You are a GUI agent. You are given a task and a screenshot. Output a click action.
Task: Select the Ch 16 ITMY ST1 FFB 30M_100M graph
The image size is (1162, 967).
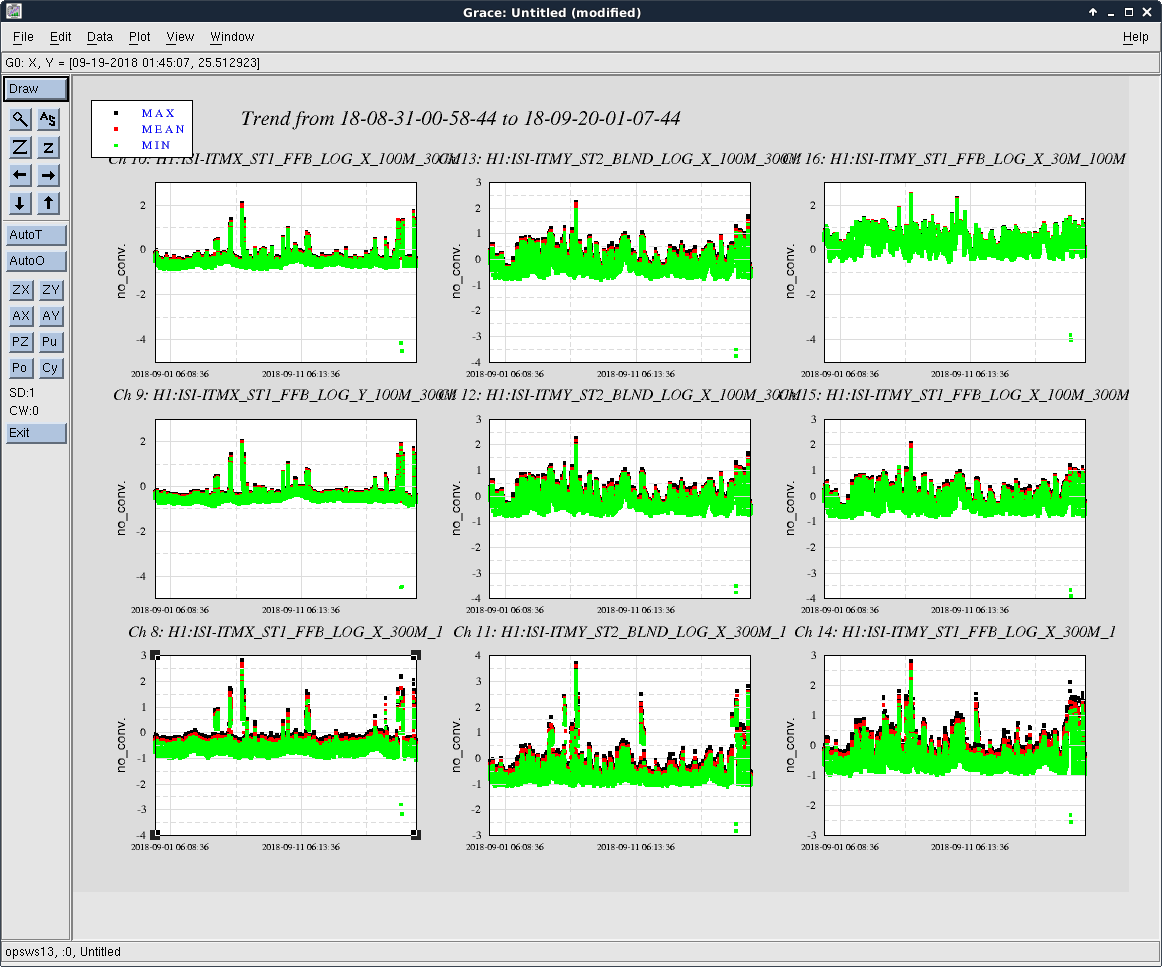point(954,272)
